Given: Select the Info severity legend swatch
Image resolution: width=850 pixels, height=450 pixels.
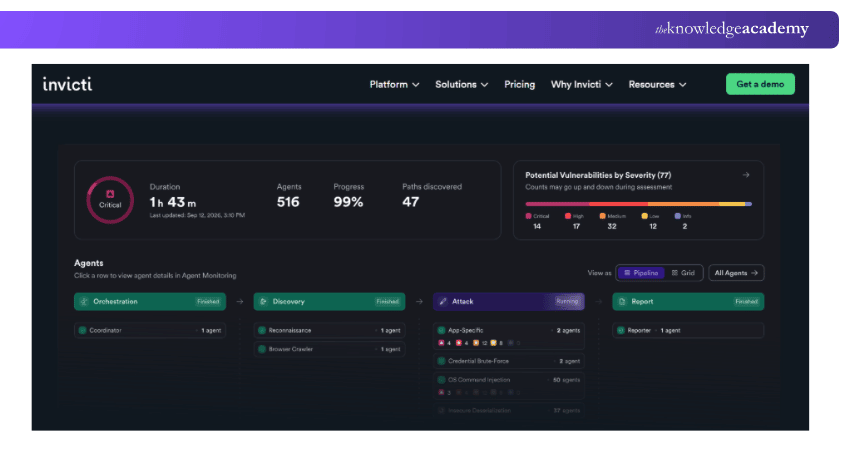Looking at the screenshot, I should tap(678, 216).
